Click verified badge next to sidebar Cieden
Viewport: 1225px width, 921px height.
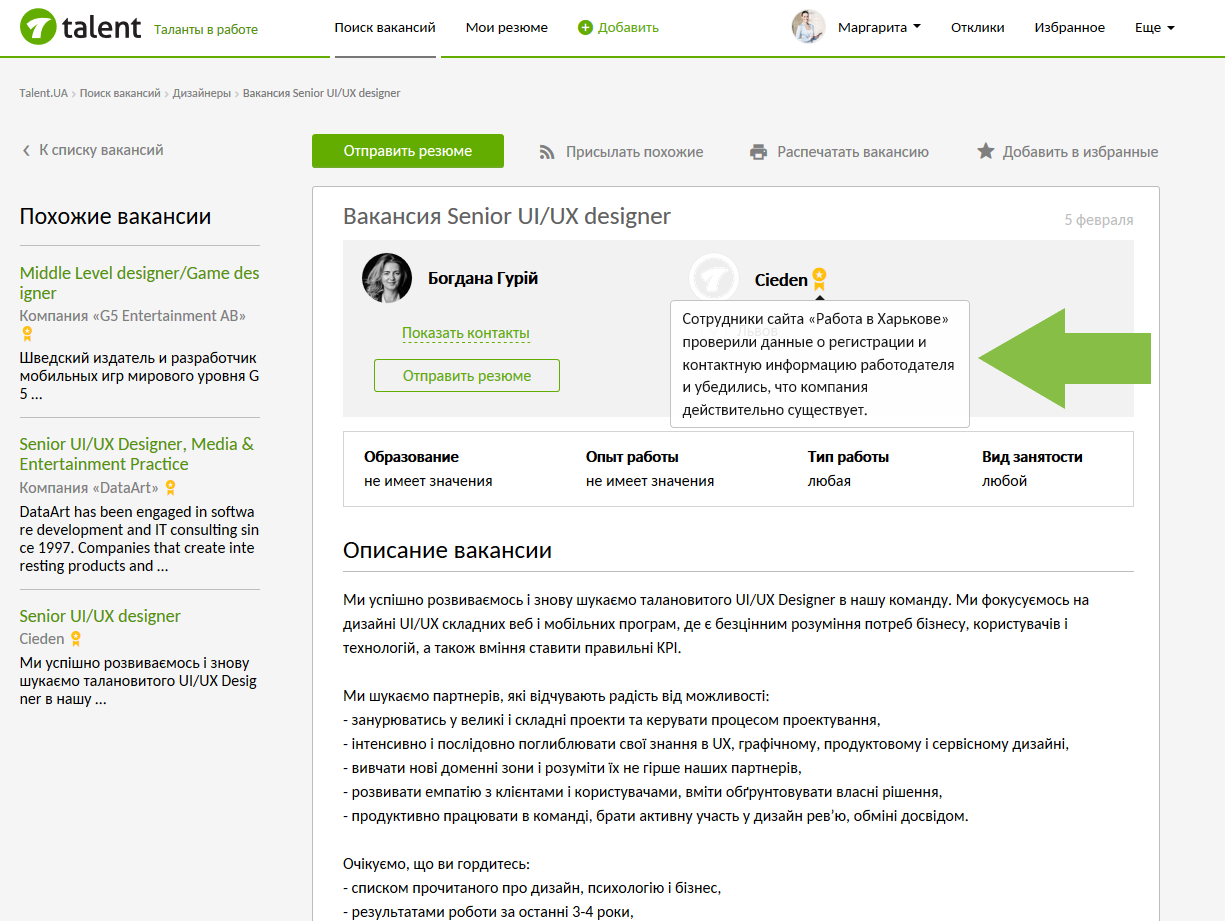click(75, 639)
